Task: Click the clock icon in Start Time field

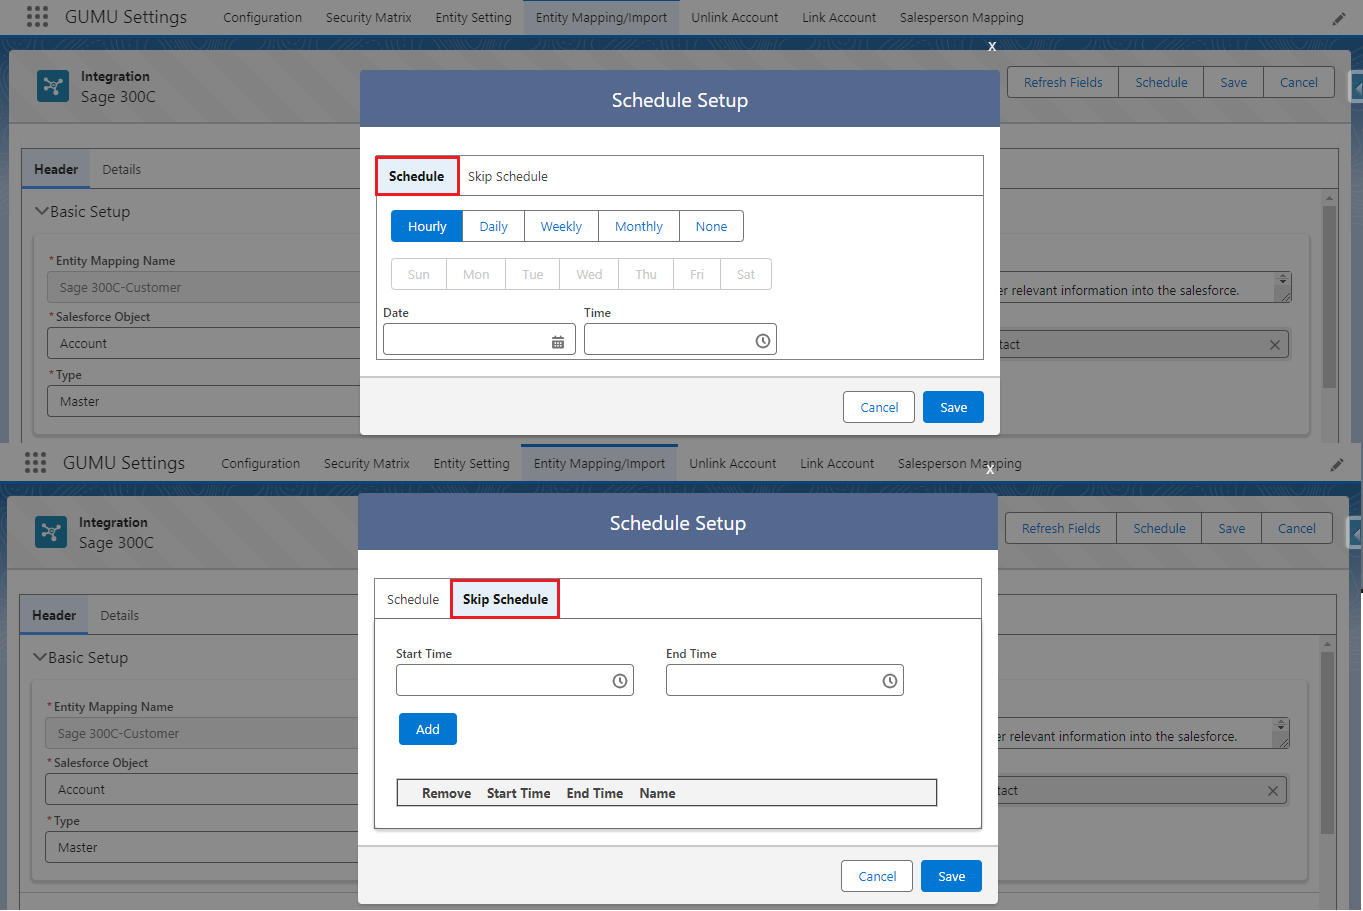Action: pyautogui.click(x=620, y=681)
